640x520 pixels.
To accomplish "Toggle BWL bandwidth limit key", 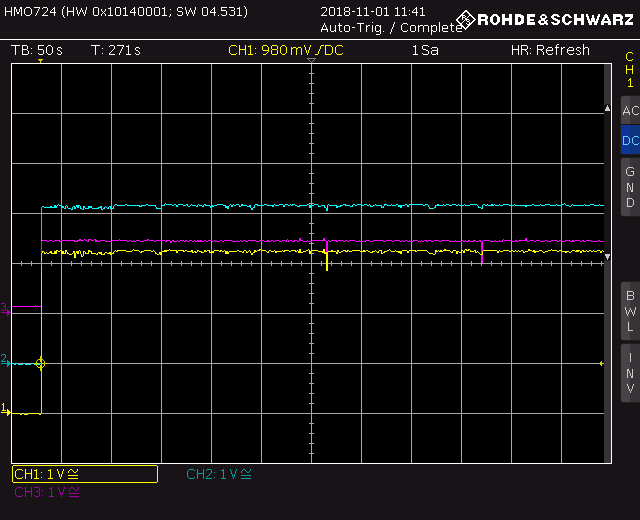I will 630,311.
